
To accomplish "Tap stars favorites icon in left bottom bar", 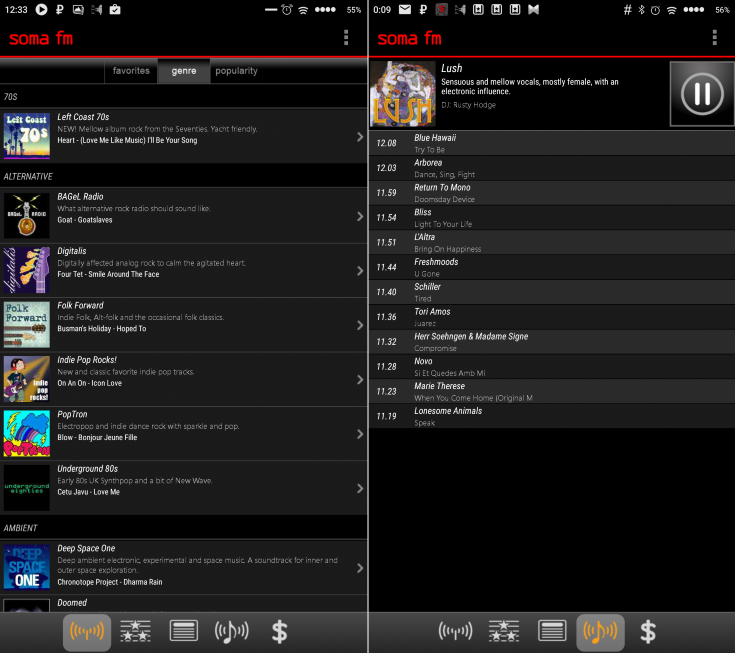I will click(x=135, y=631).
